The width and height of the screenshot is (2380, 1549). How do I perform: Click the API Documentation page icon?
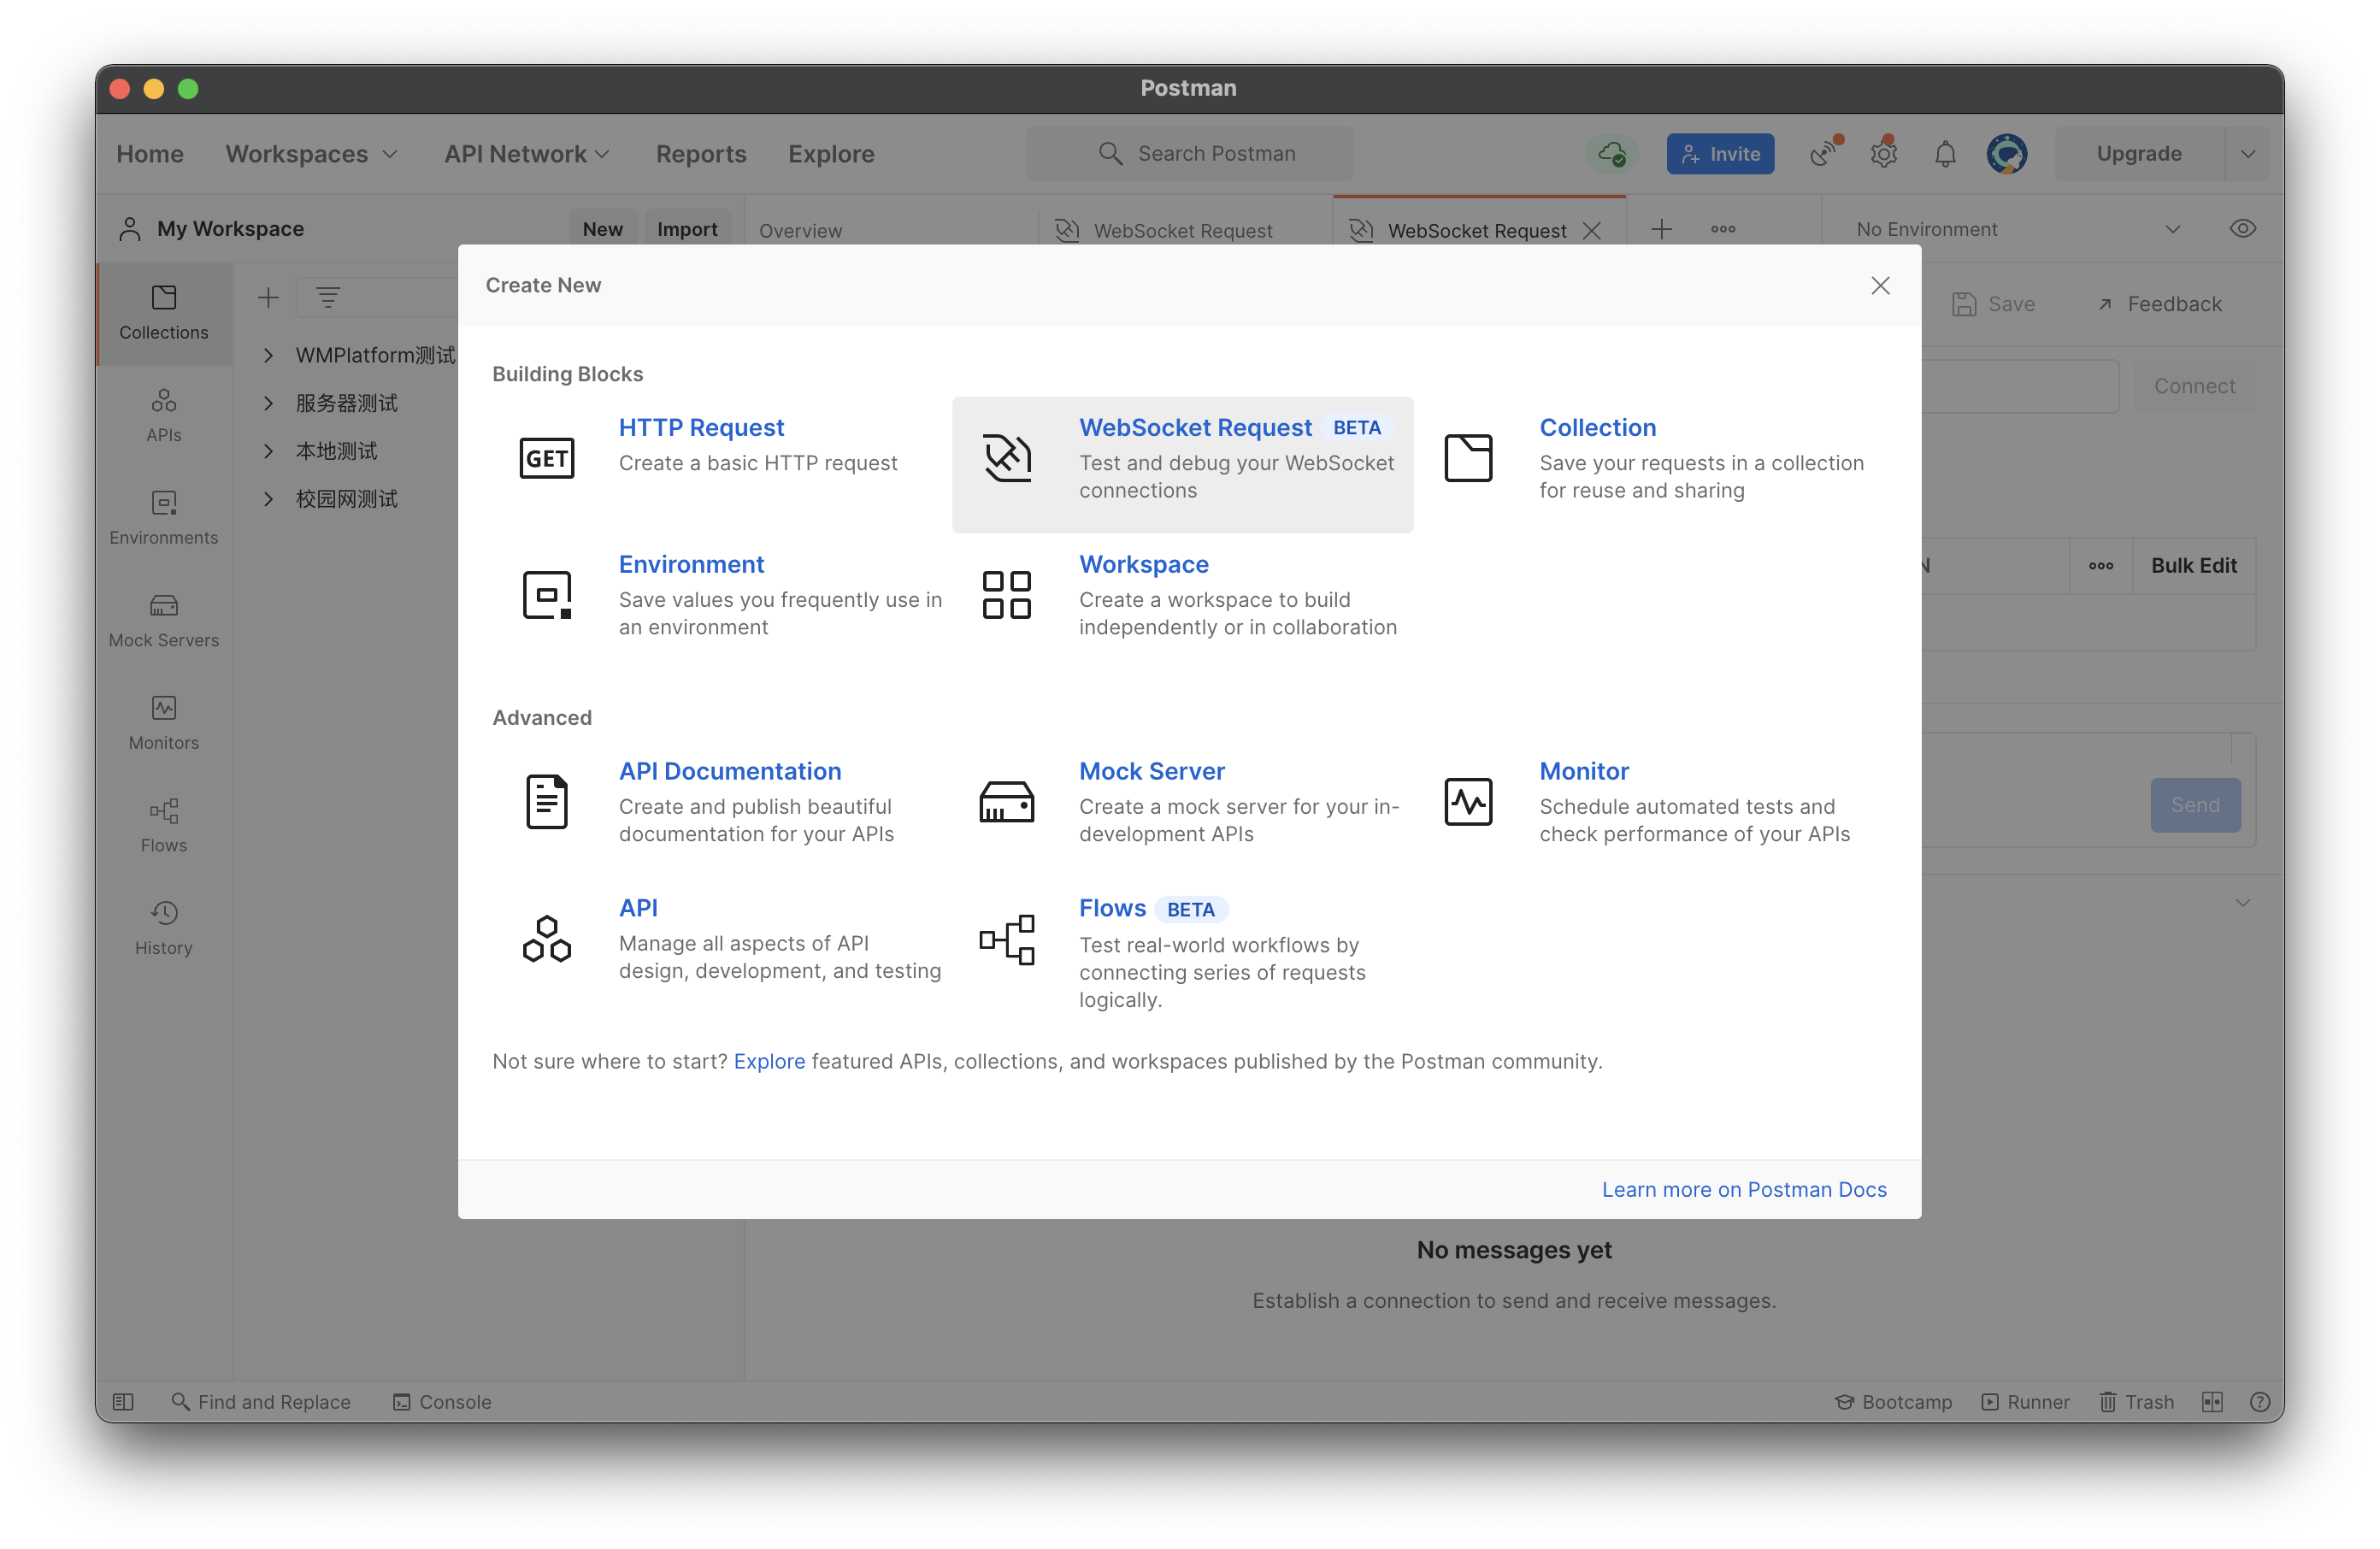547,802
